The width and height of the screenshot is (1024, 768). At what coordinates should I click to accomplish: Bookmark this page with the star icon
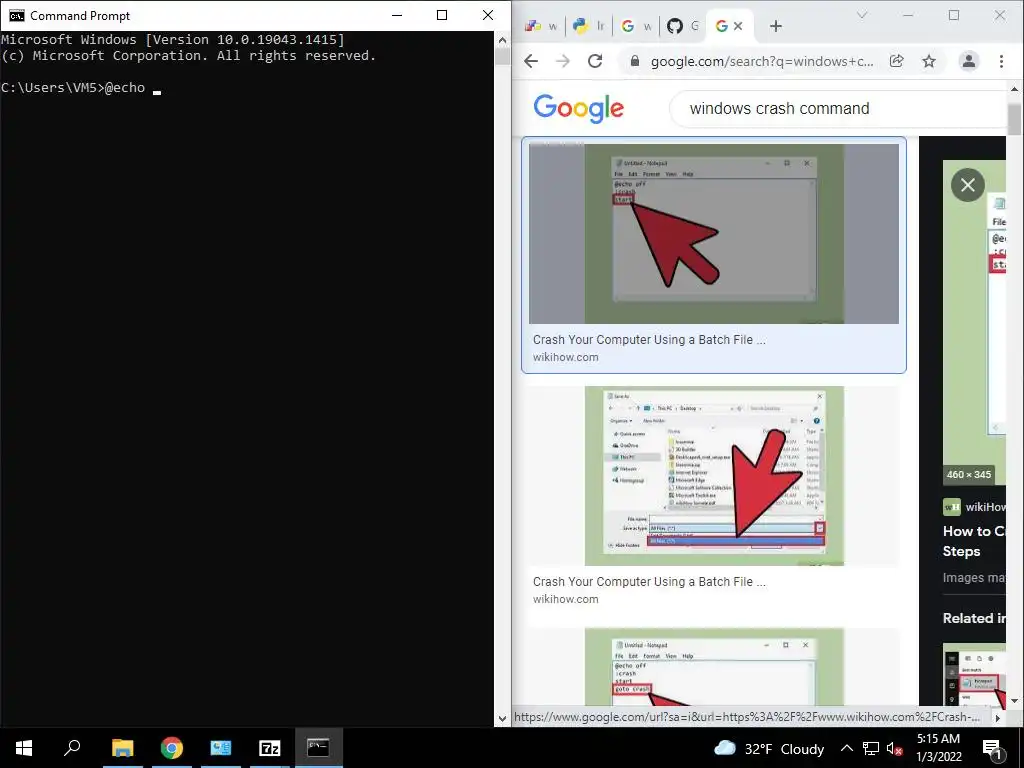[x=929, y=61]
